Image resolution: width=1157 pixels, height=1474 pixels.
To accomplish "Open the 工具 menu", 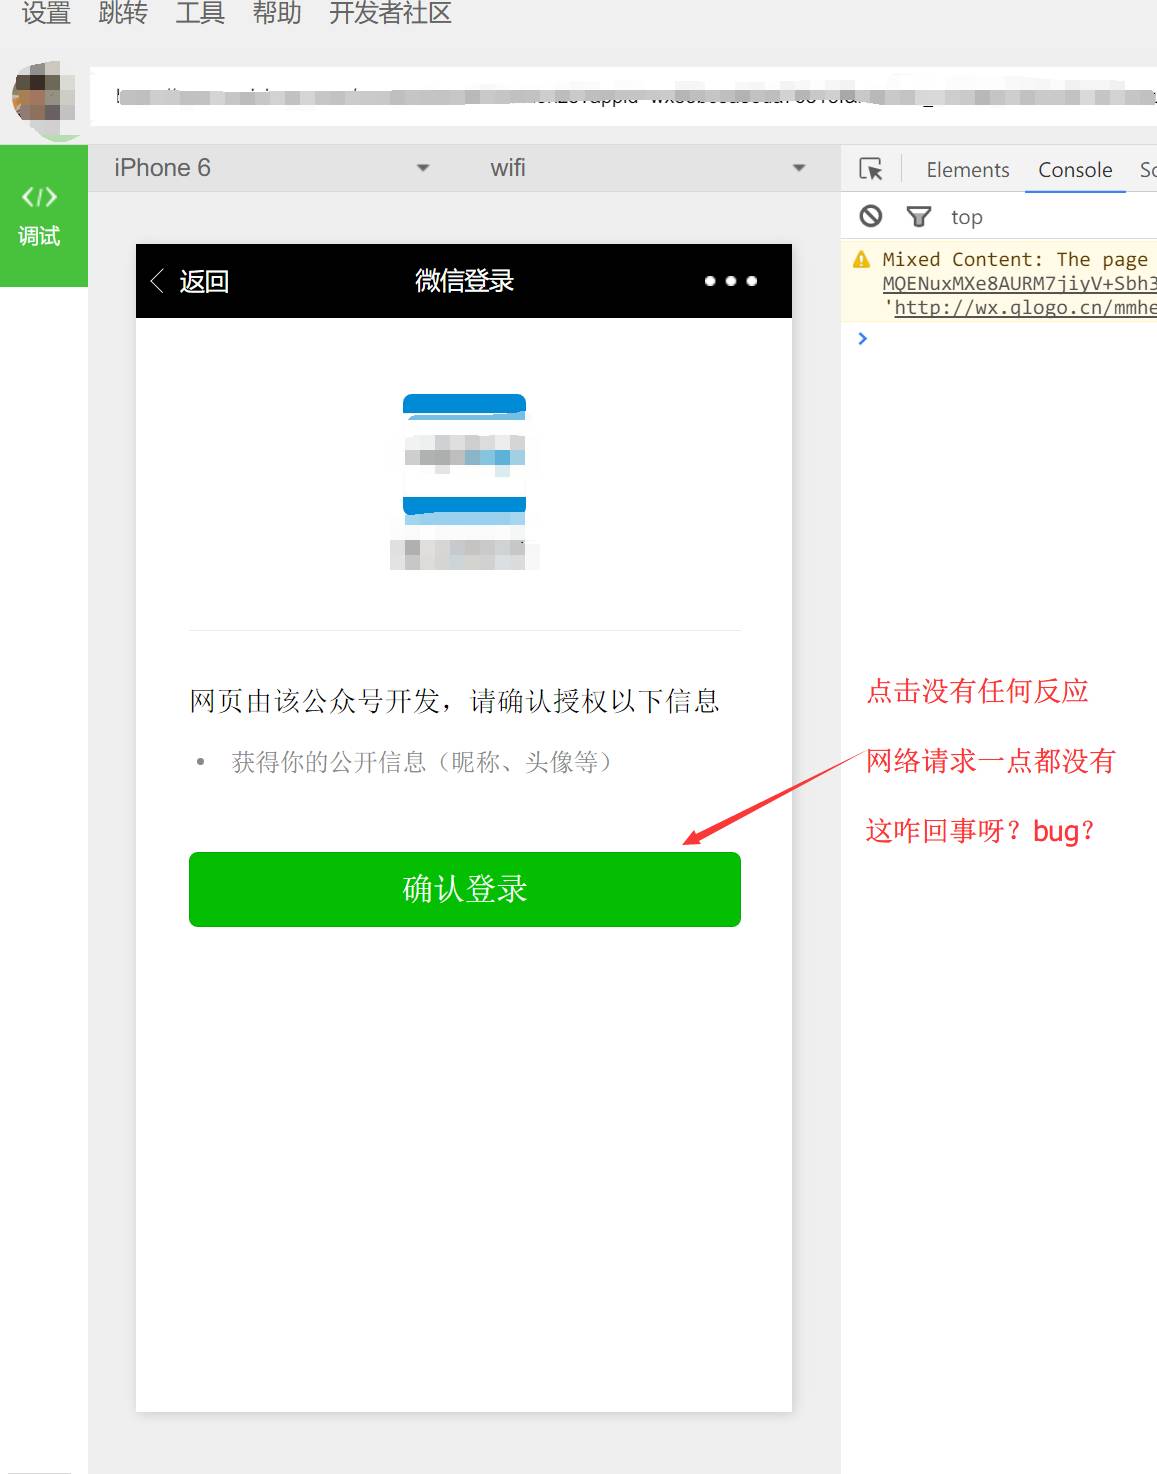I will point(200,13).
